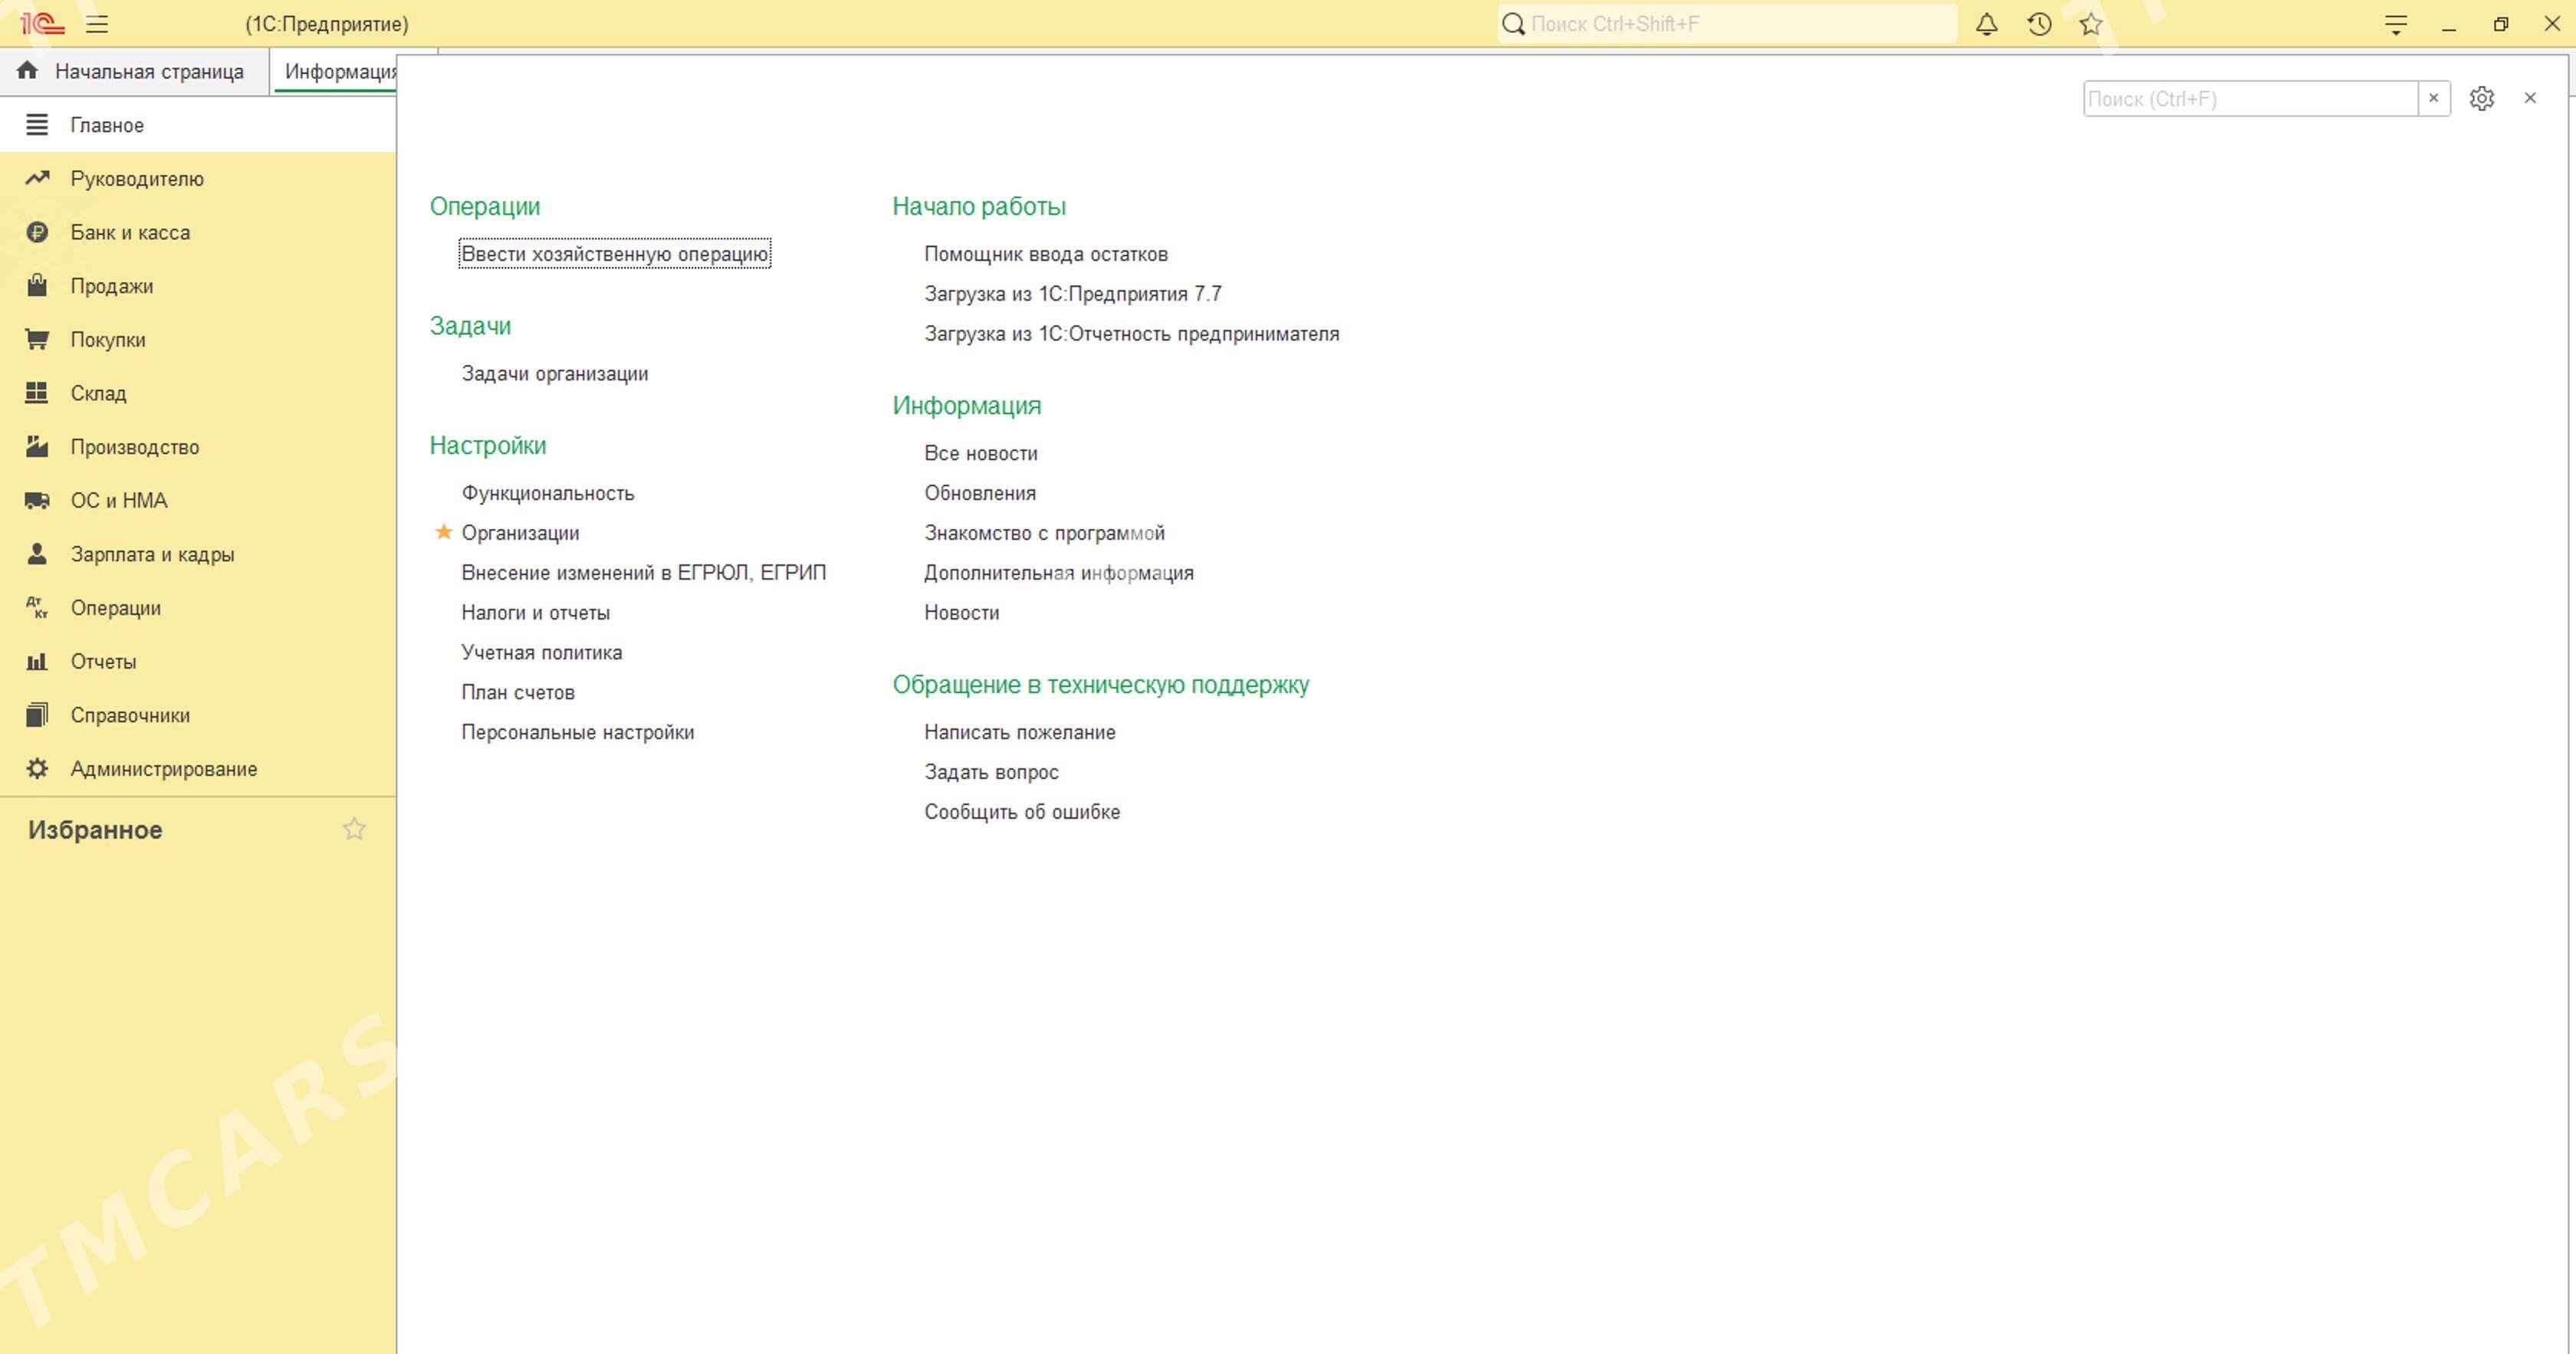Viewport: 2576px width, 1354px height.
Task: Open Все новости
Action: 981,453
